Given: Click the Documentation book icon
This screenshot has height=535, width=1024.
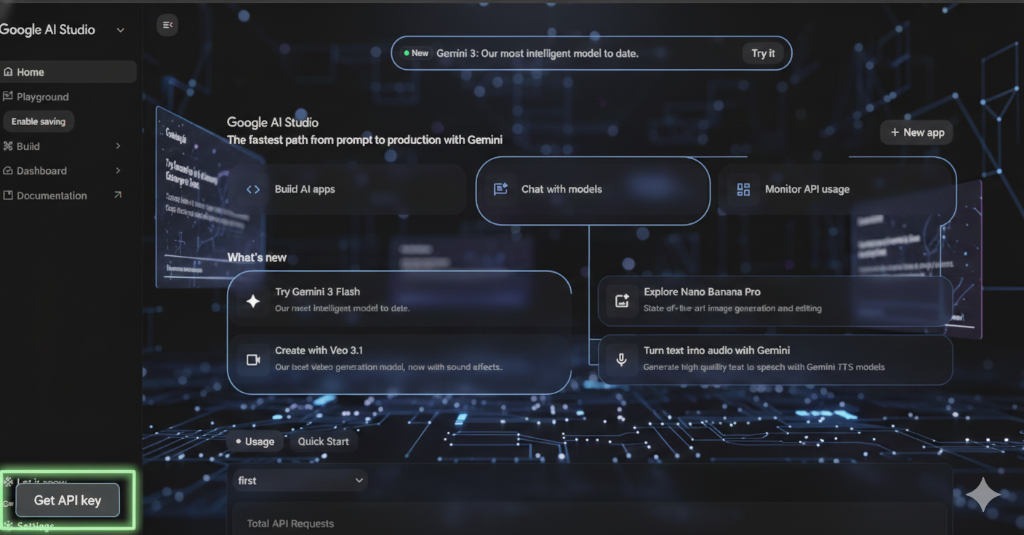Looking at the screenshot, I should (8, 195).
